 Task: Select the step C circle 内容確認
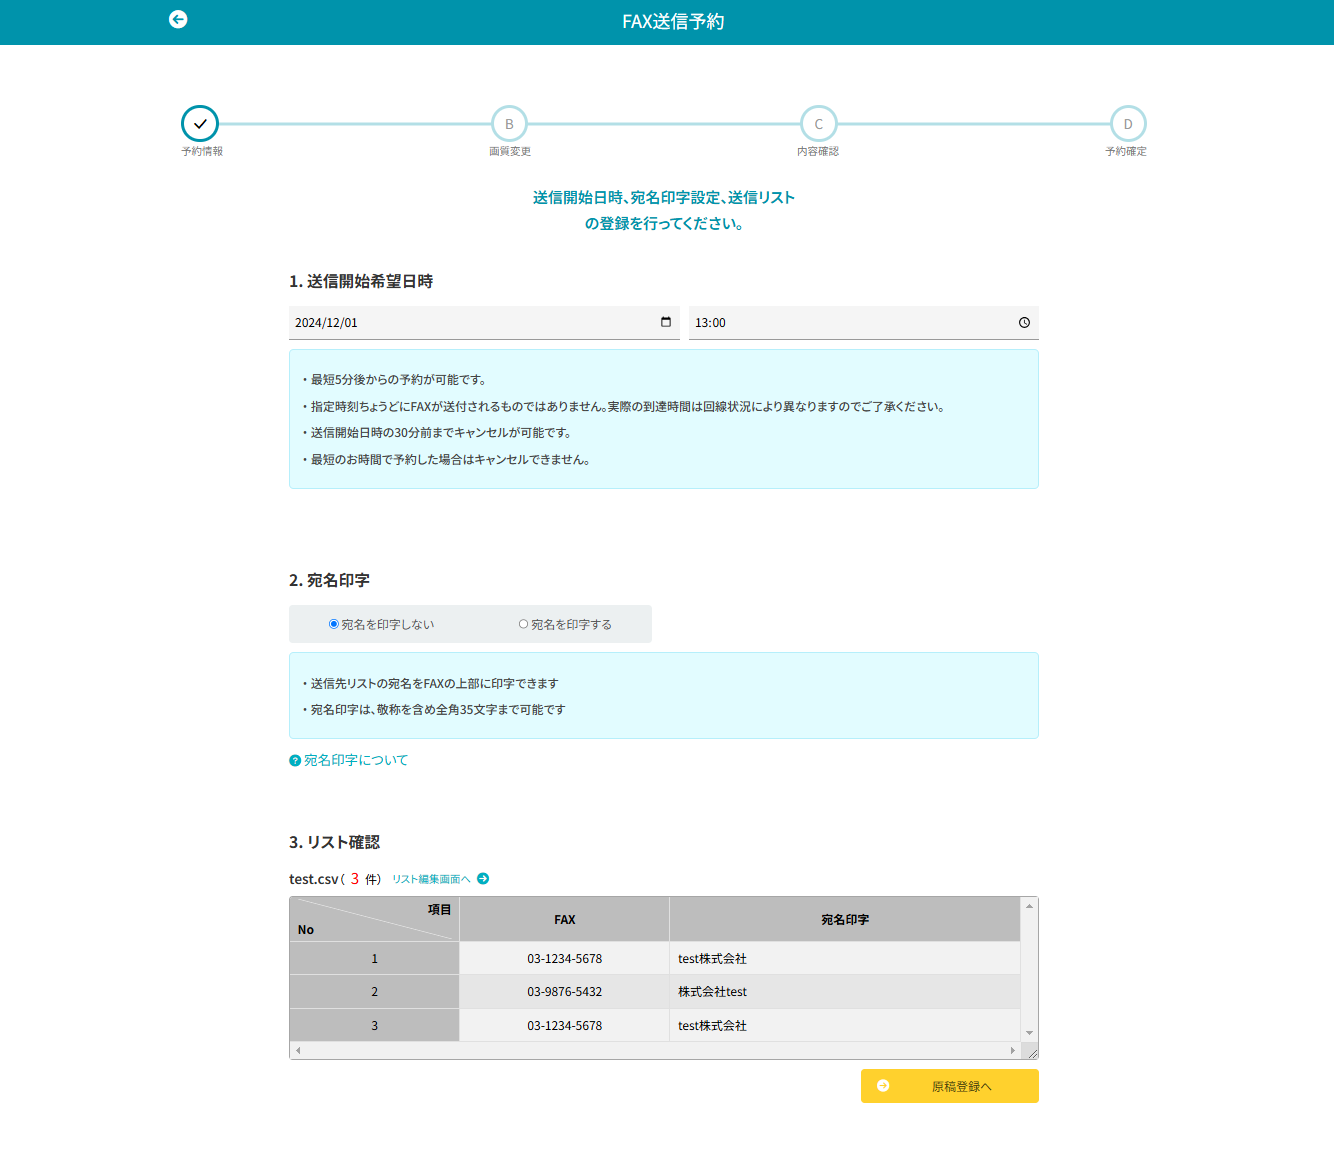(x=819, y=124)
